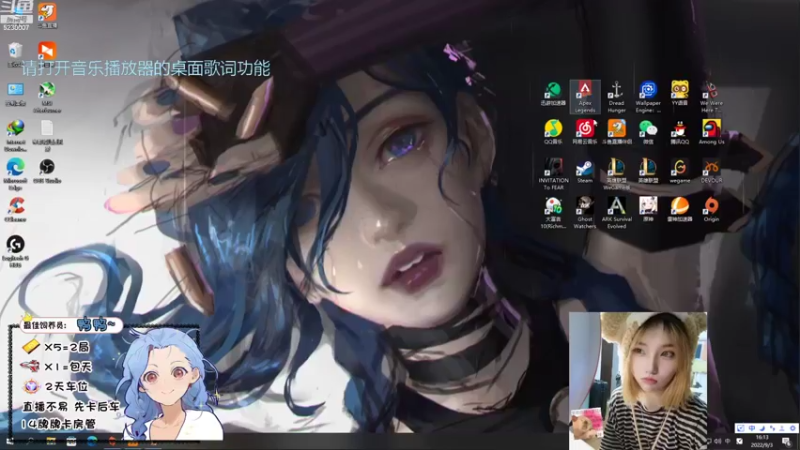Launch the Richman 10 game icon
The image size is (800, 450).
pyautogui.click(x=553, y=213)
